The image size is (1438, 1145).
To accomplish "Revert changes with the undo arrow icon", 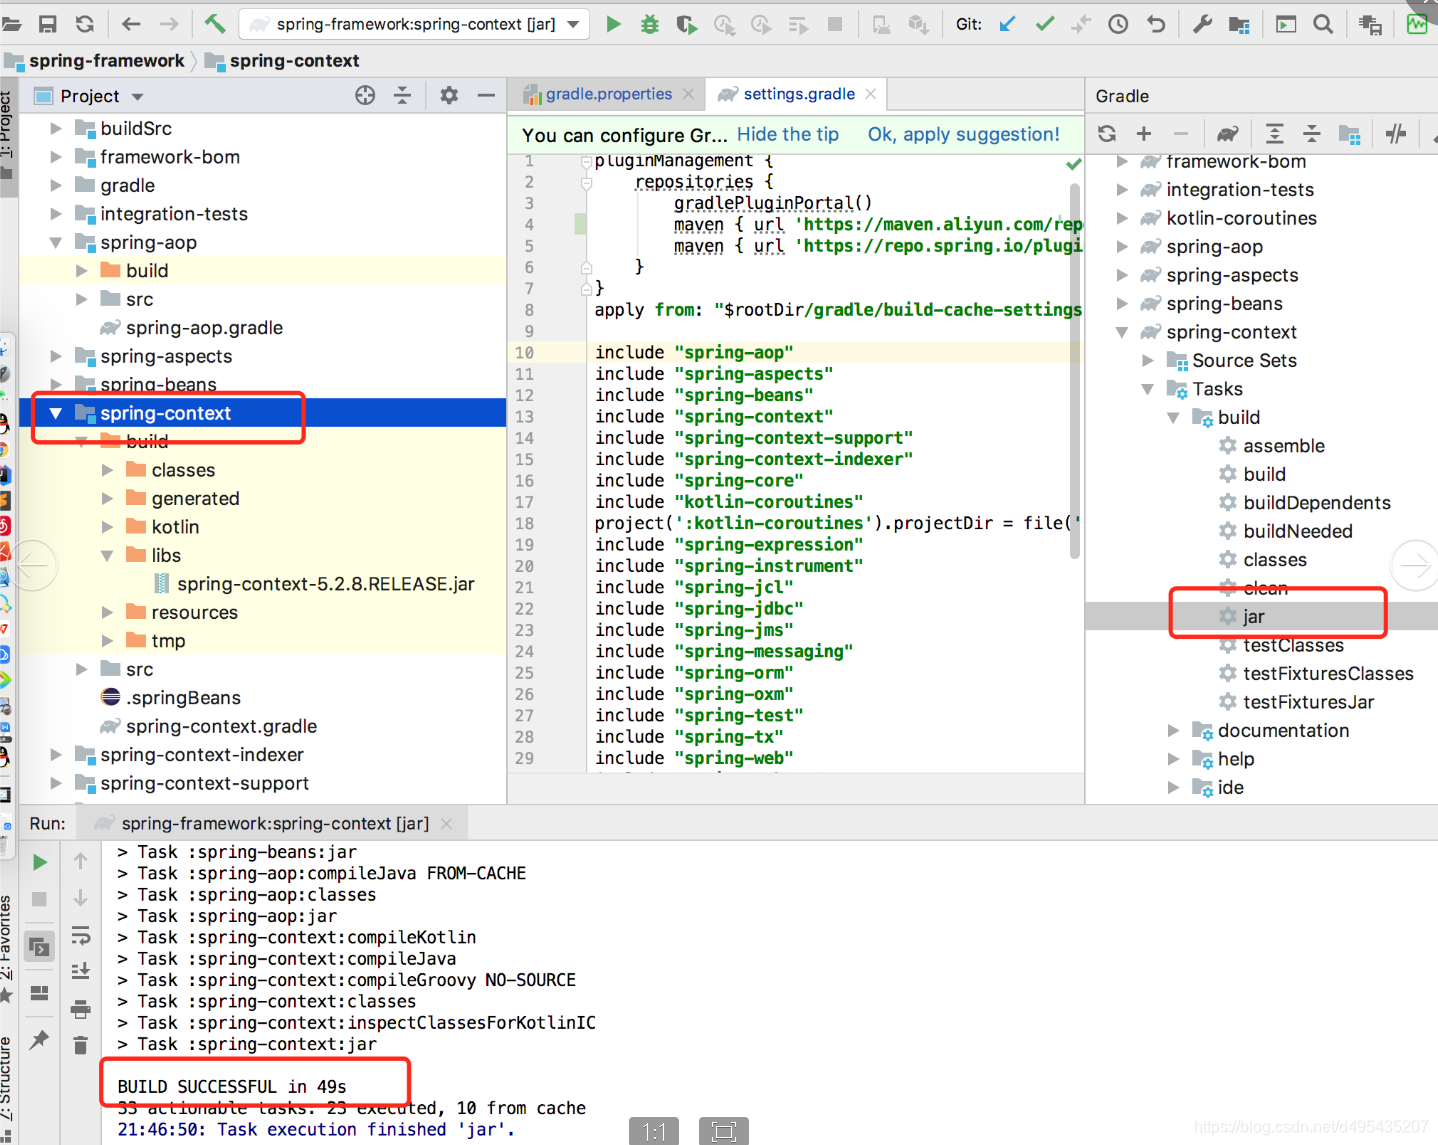I will click(x=1156, y=24).
